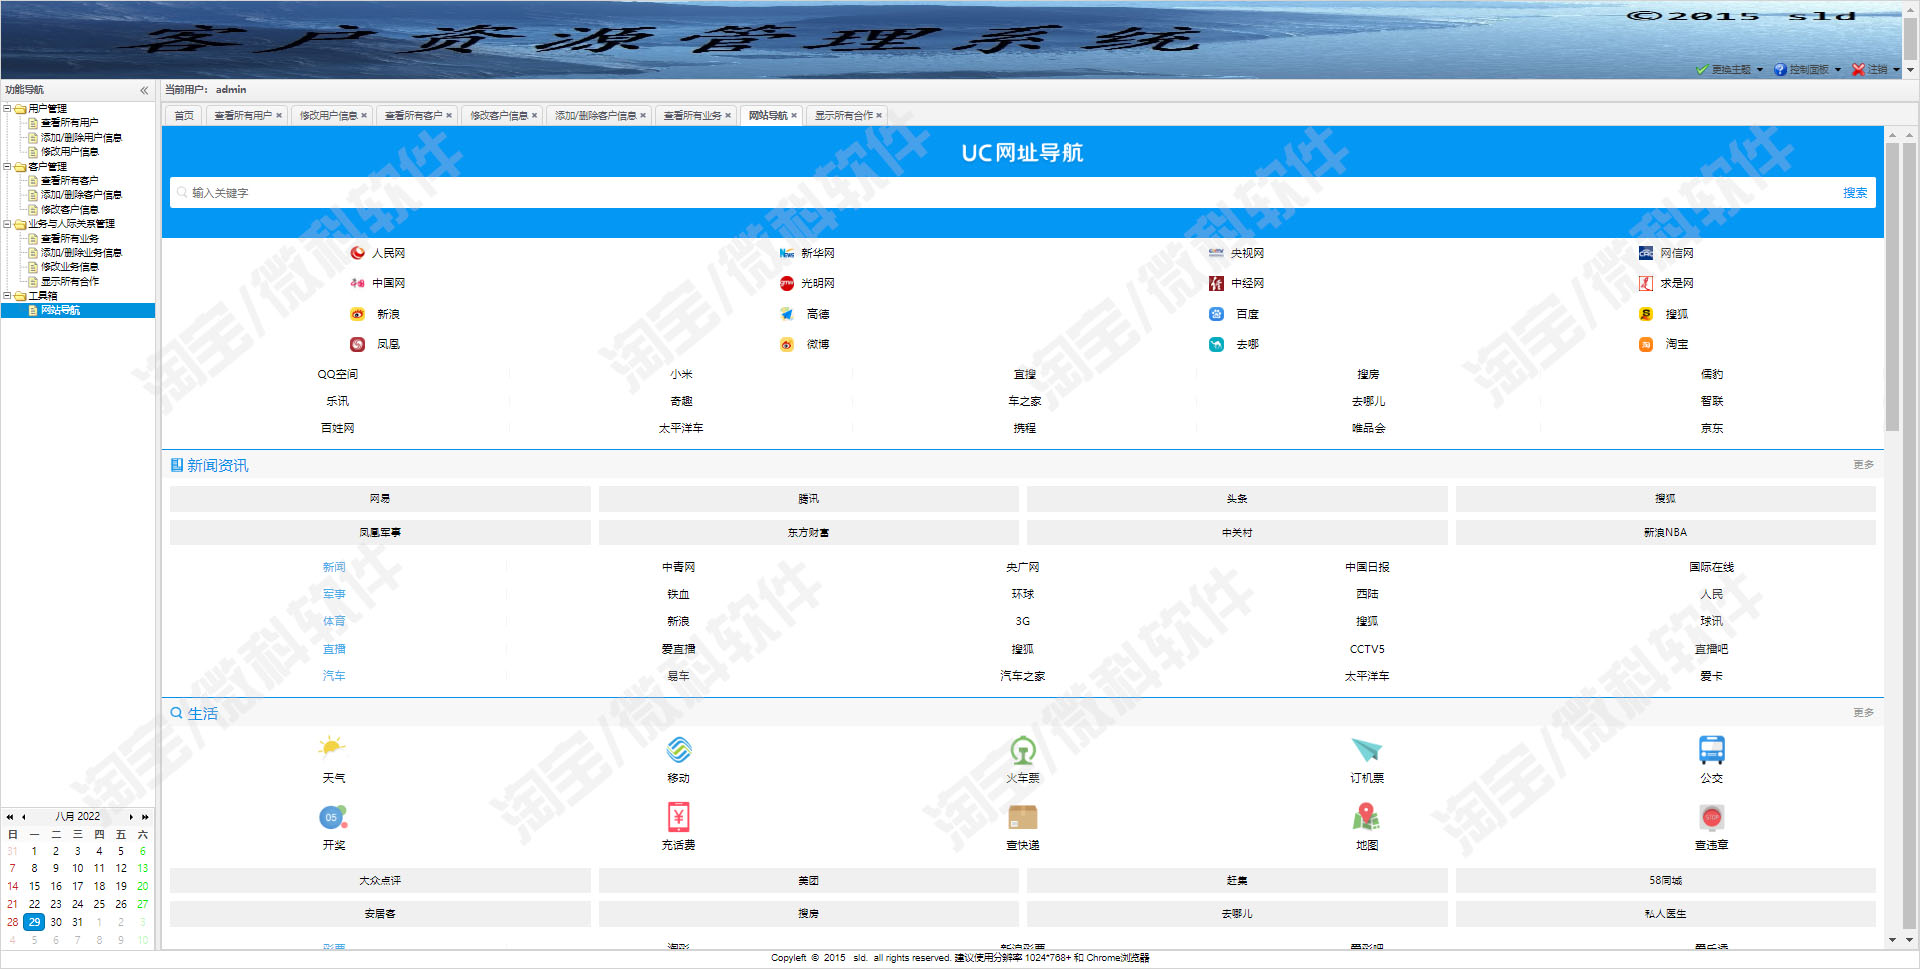Image resolution: width=1920 pixels, height=969 pixels.
Task: Go to previous year in calendar
Action: pos(9,817)
